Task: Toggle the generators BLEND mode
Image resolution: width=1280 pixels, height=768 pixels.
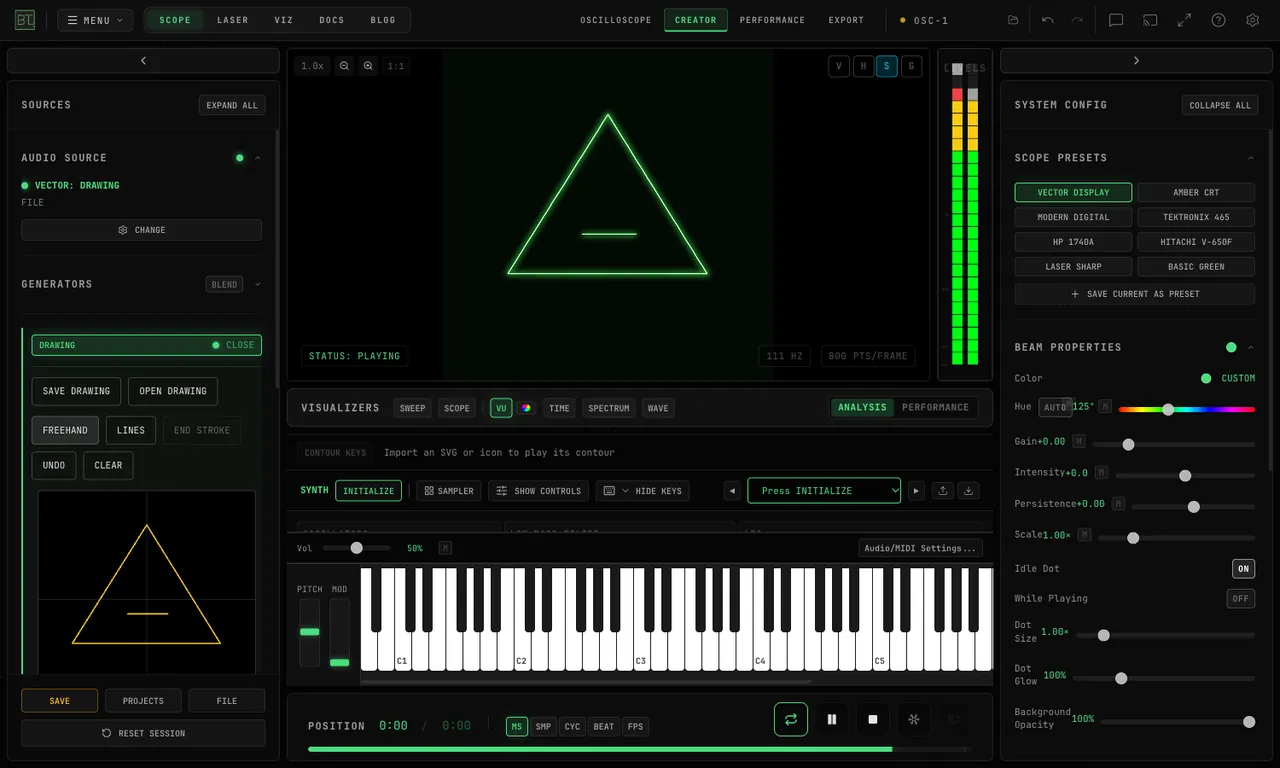Action: click(x=224, y=284)
